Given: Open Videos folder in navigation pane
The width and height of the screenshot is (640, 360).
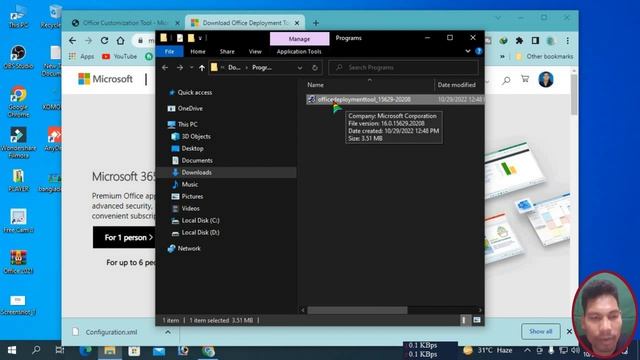Looking at the screenshot, I should [x=191, y=208].
